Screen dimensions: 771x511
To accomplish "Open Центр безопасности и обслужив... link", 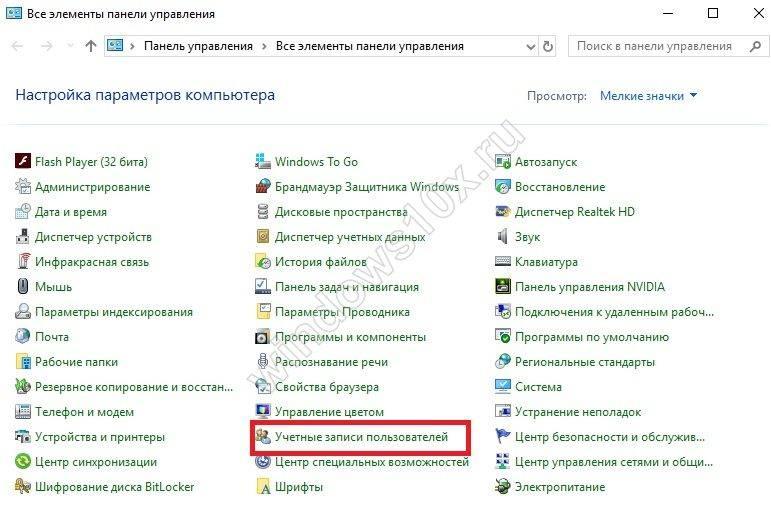I will [x=610, y=437].
